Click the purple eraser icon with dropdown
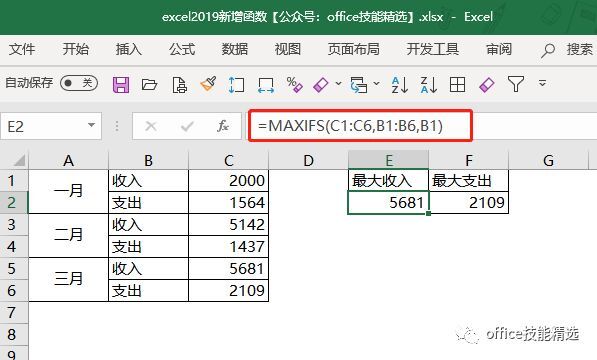 pyautogui.click(x=321, y=84)
